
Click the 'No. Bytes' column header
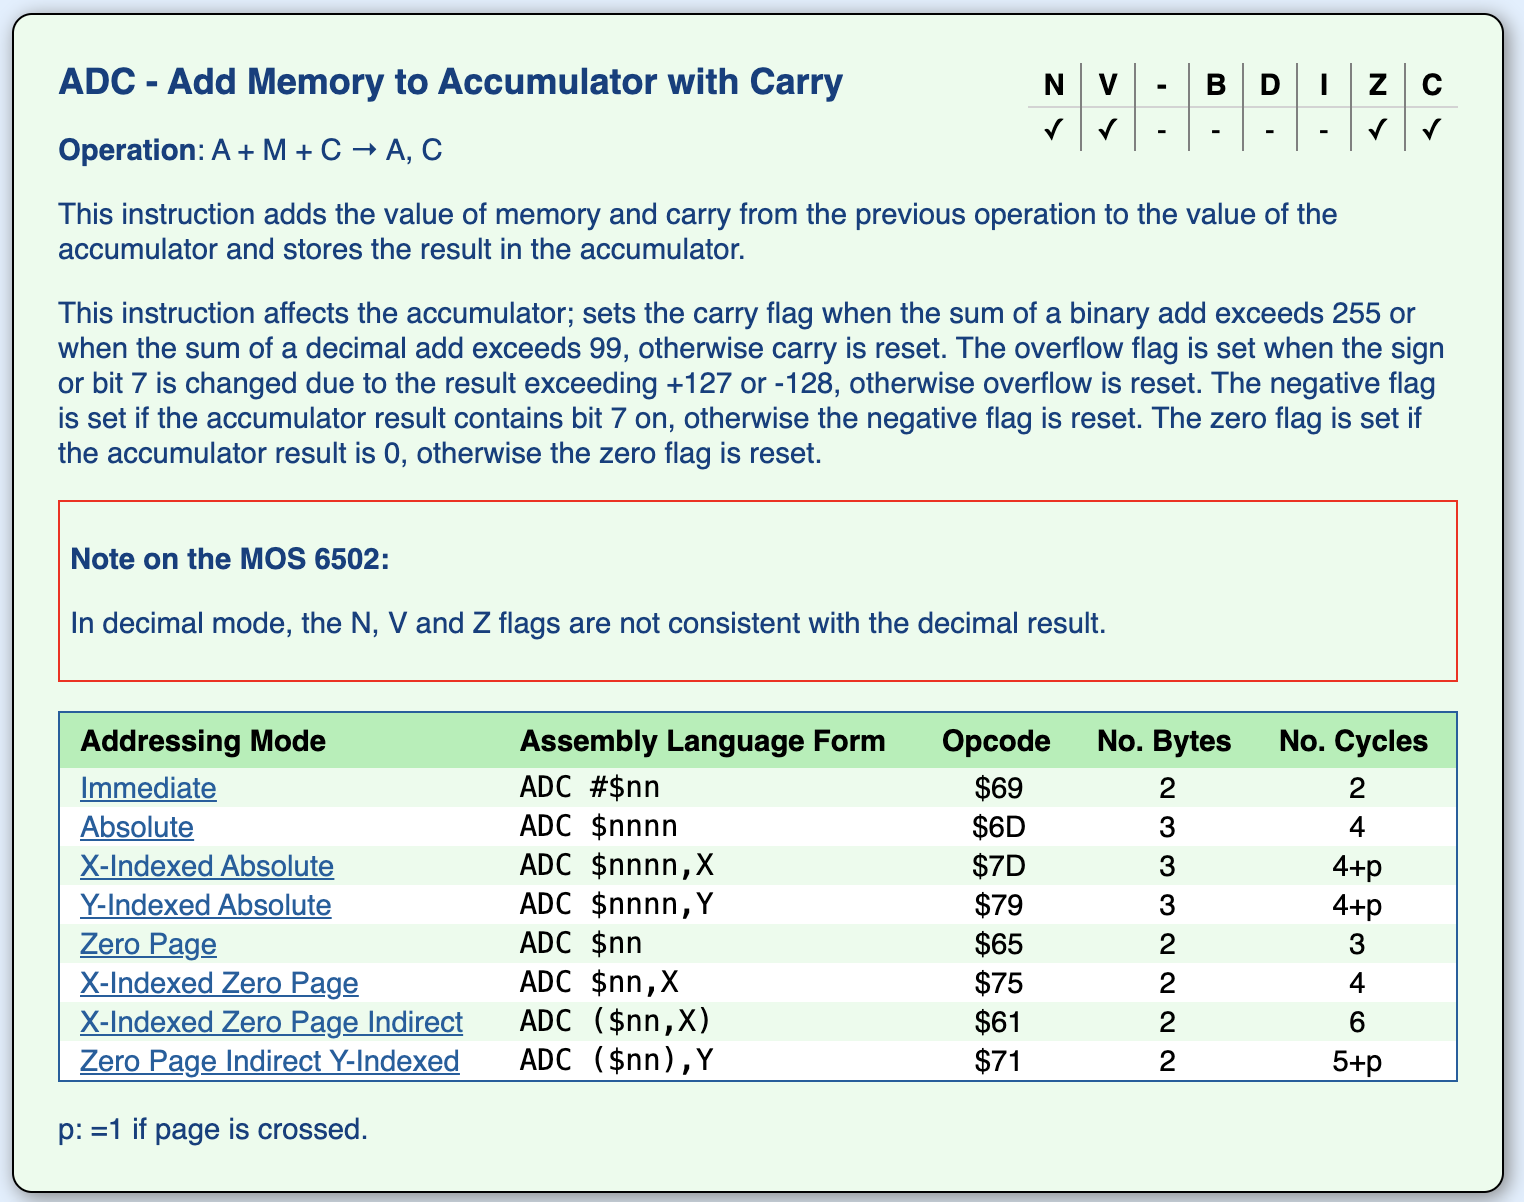[1164, 741]
